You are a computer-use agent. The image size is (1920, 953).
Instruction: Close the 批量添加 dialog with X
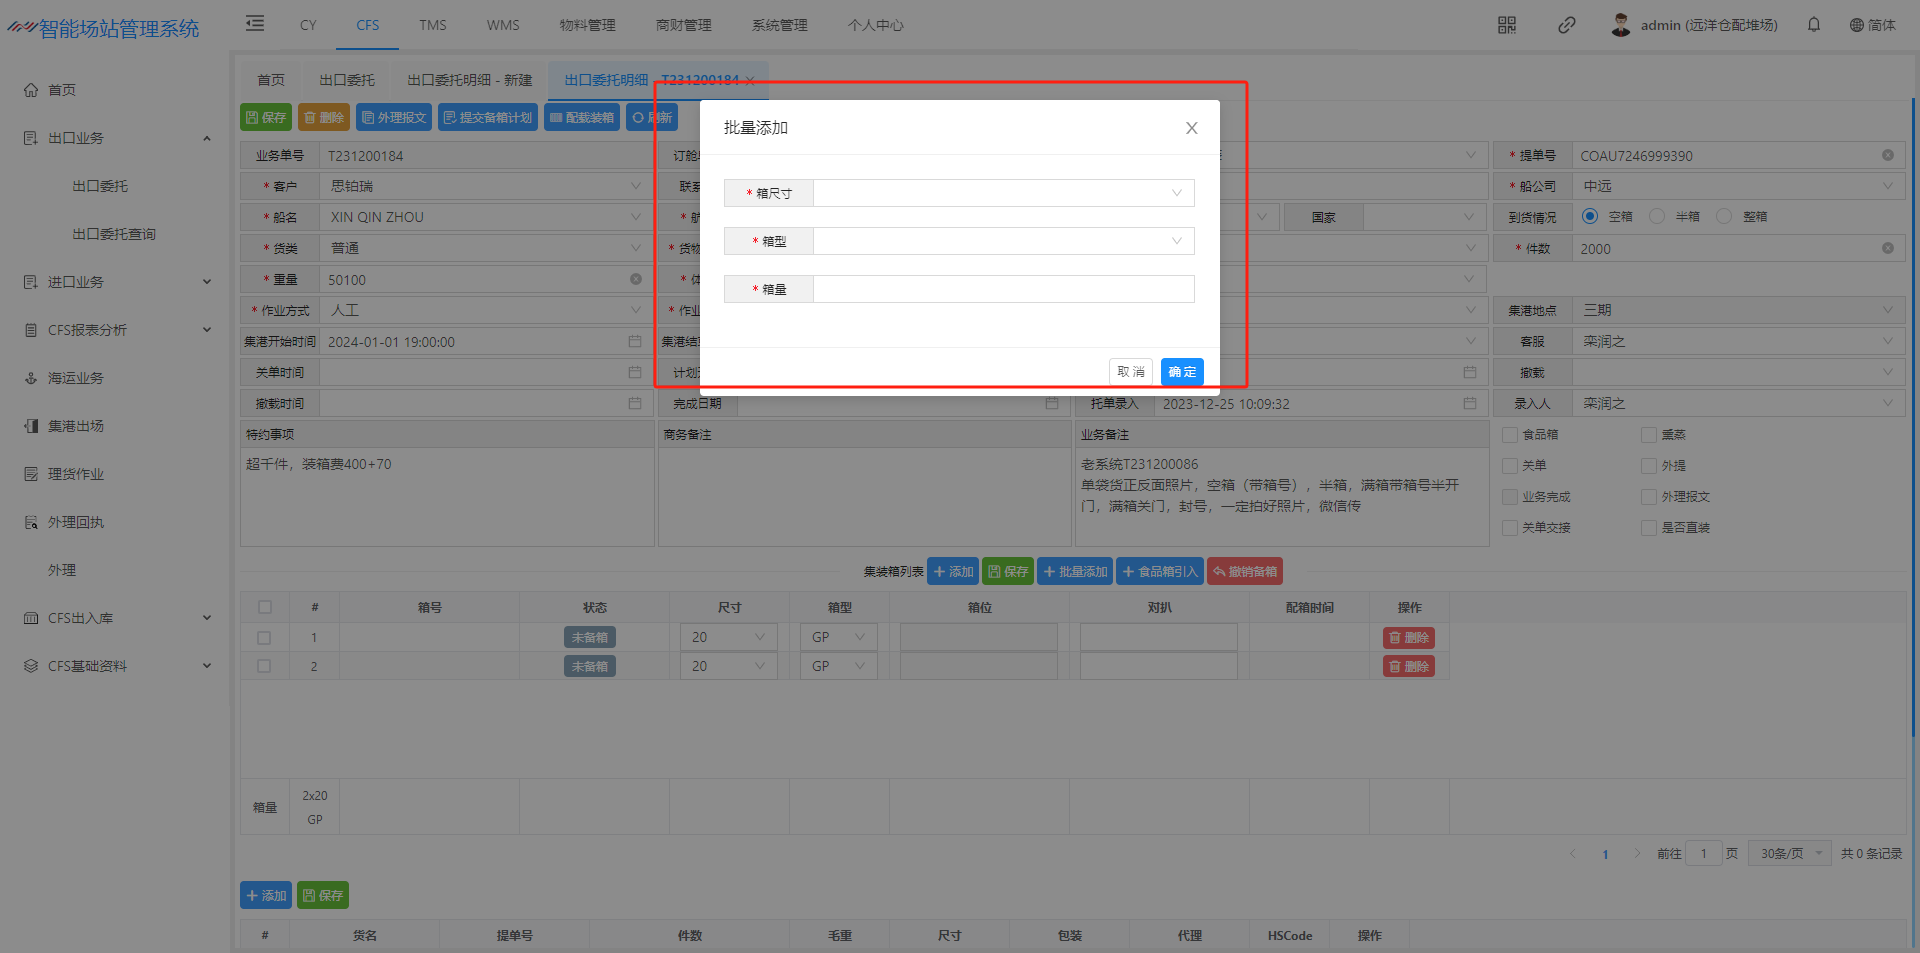click(x=1191, y=128)
